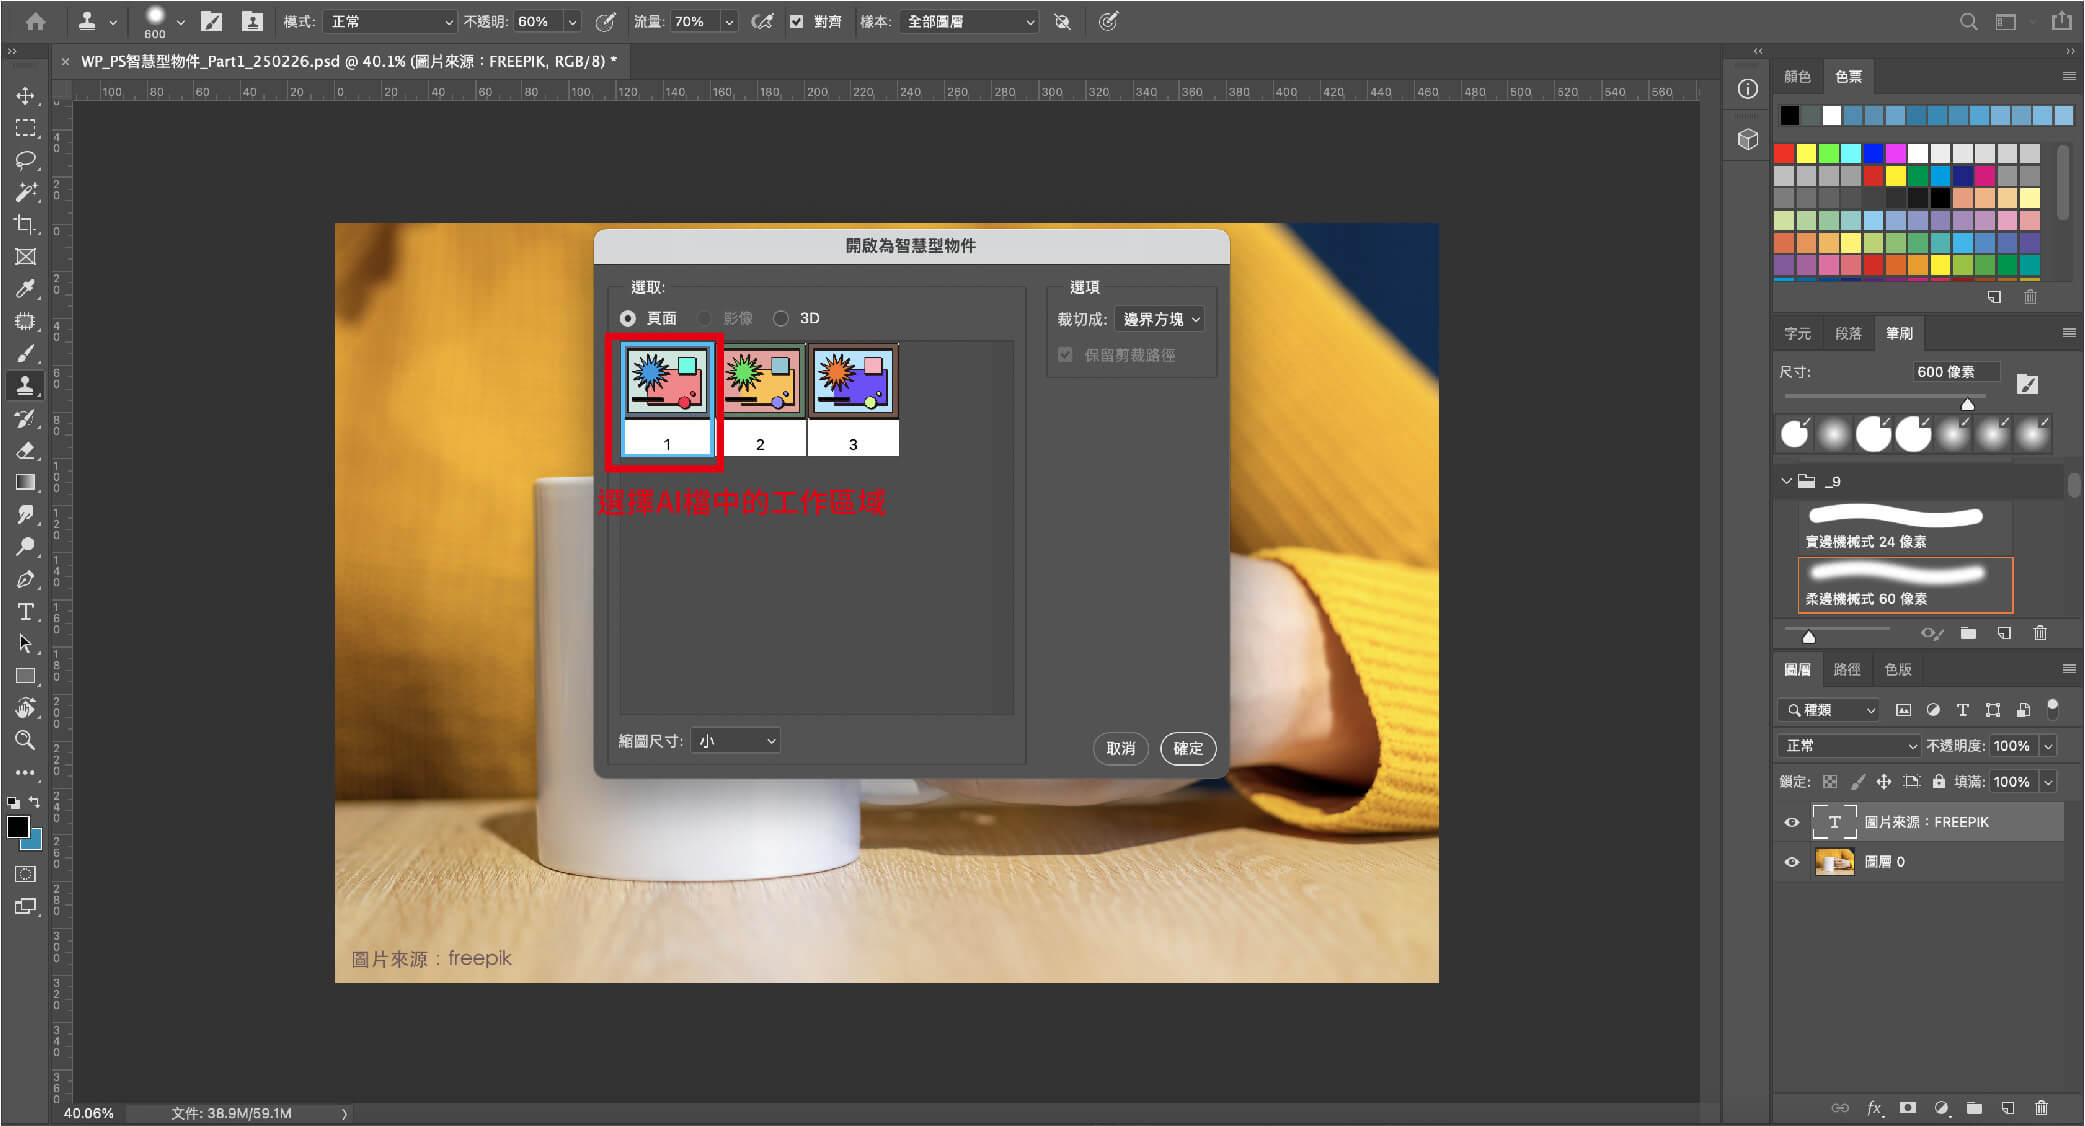Select the 3D radio button
This screenshot has width=2085, height=1126.
pos(781,318)
